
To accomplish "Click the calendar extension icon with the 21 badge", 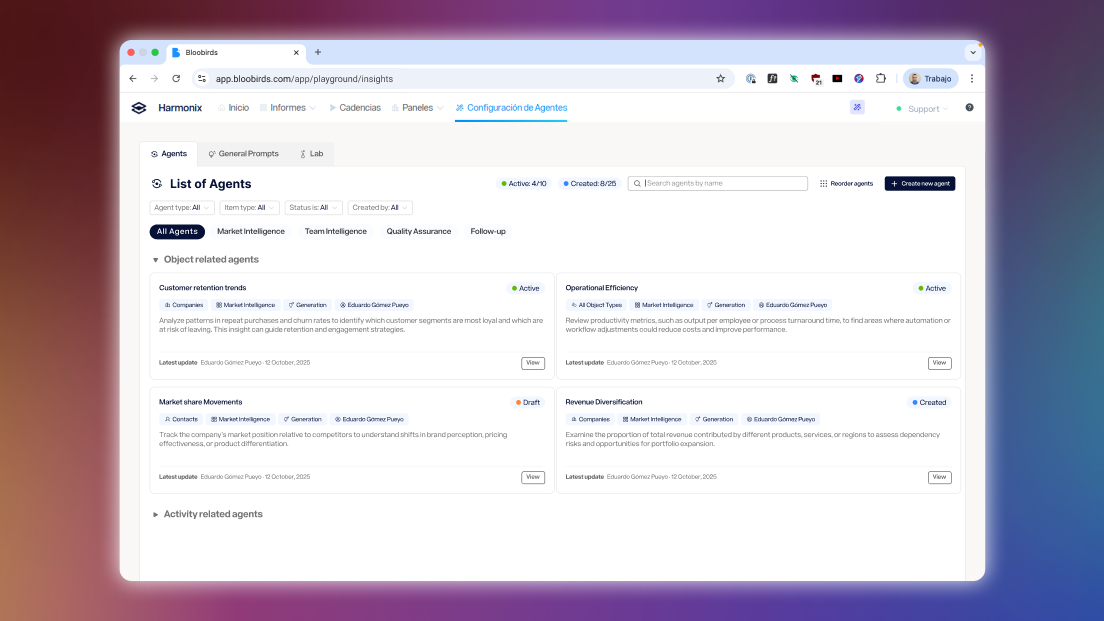I will point(816,79).
